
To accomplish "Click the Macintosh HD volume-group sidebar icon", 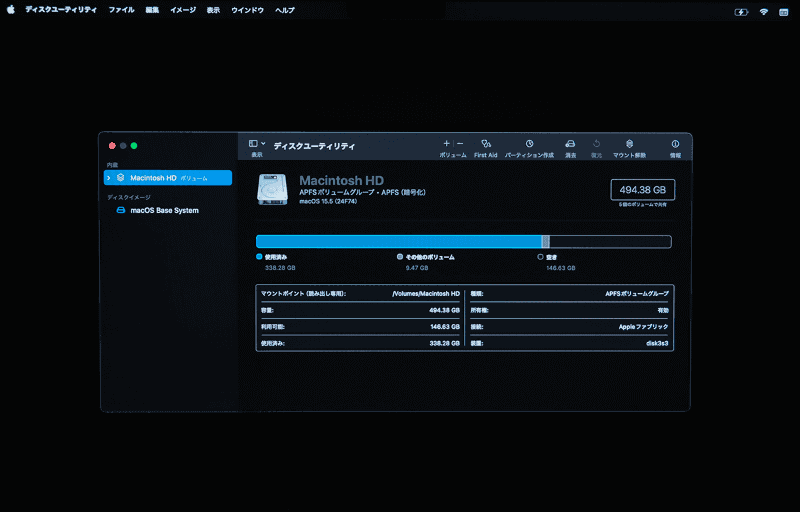I will pos(120,177).
